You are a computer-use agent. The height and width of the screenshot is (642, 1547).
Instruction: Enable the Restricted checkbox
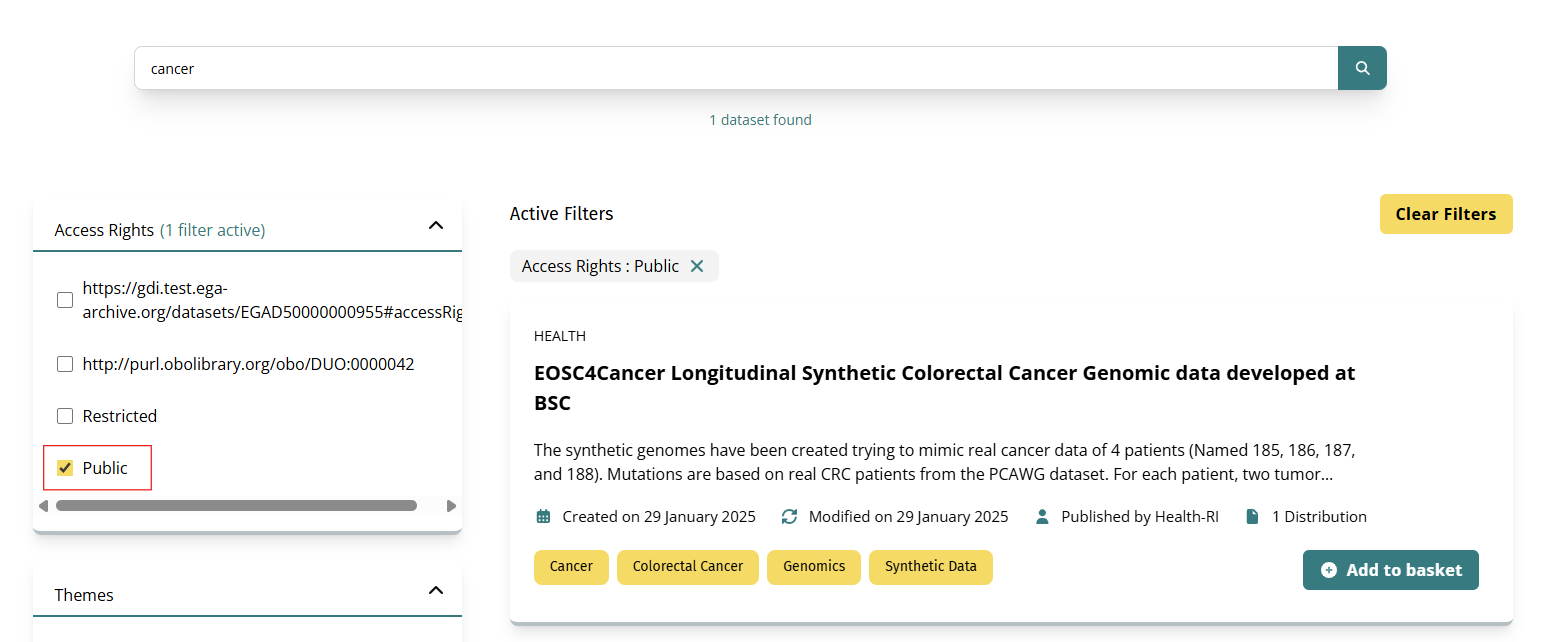click(x=65, y=416)
